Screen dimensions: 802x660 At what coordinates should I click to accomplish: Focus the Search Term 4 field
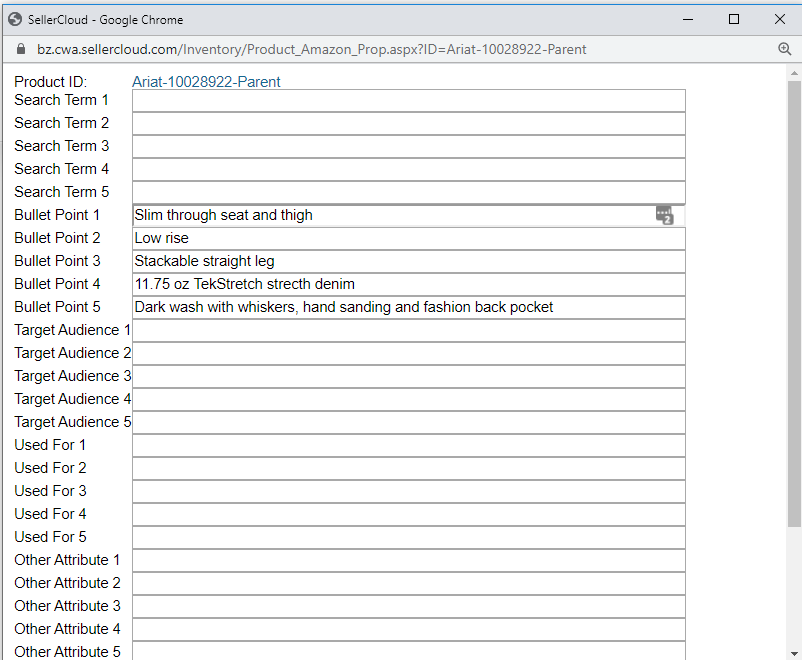coord(409,170)
